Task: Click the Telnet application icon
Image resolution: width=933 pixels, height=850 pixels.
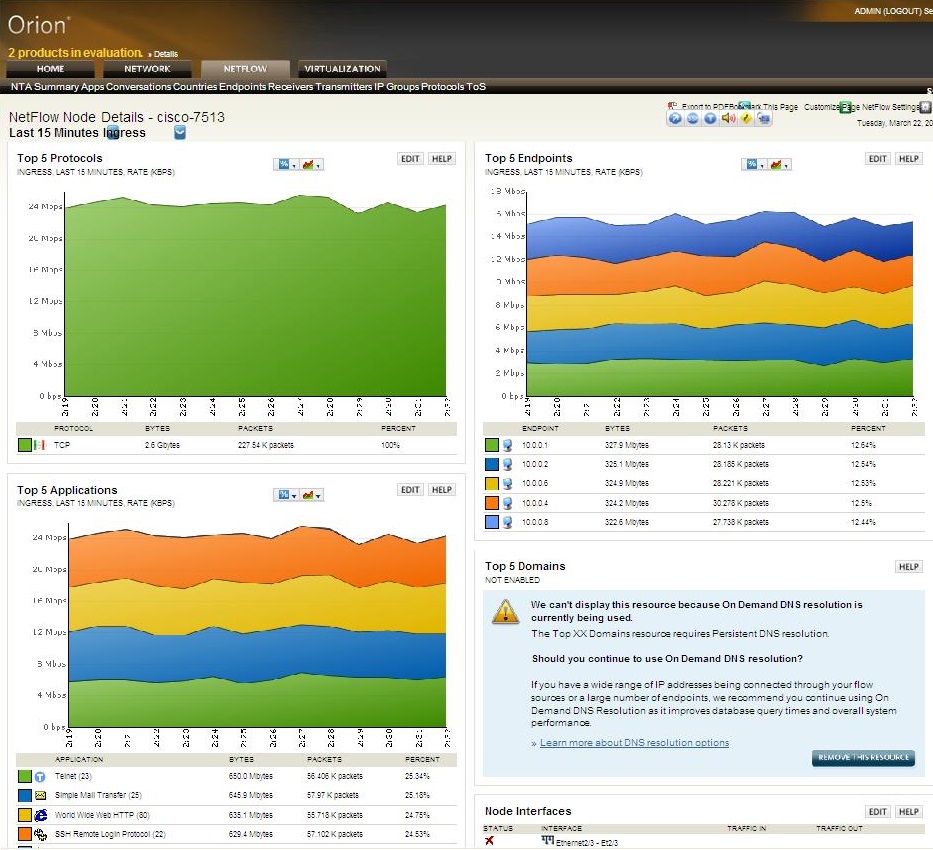Action: [40, 776]
